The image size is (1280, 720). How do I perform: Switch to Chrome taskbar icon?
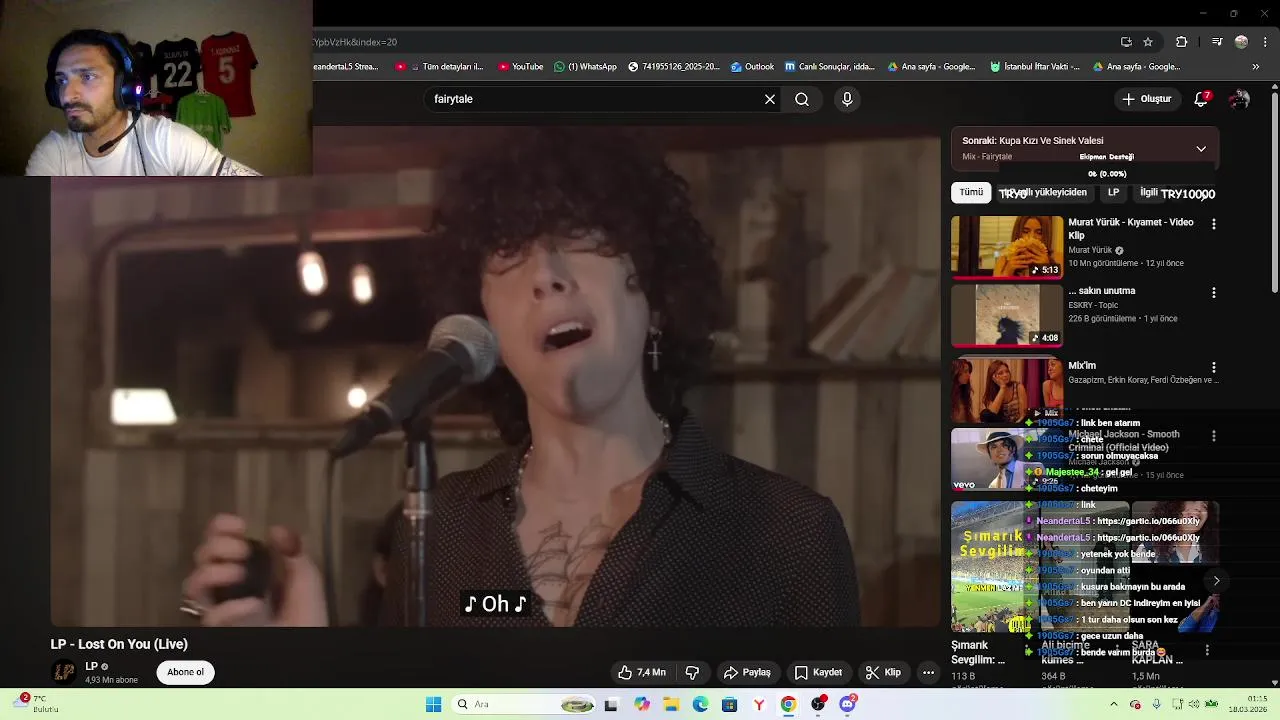pos(788,704)
